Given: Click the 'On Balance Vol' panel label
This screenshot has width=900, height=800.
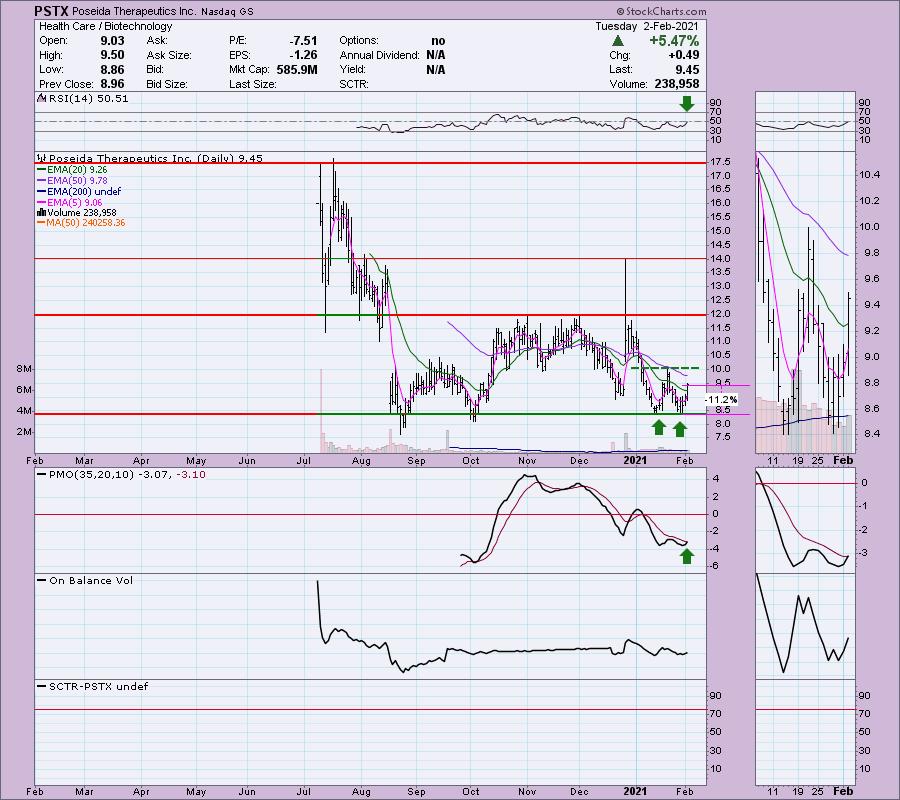Looking at the screenshot, I should [91, 581].
